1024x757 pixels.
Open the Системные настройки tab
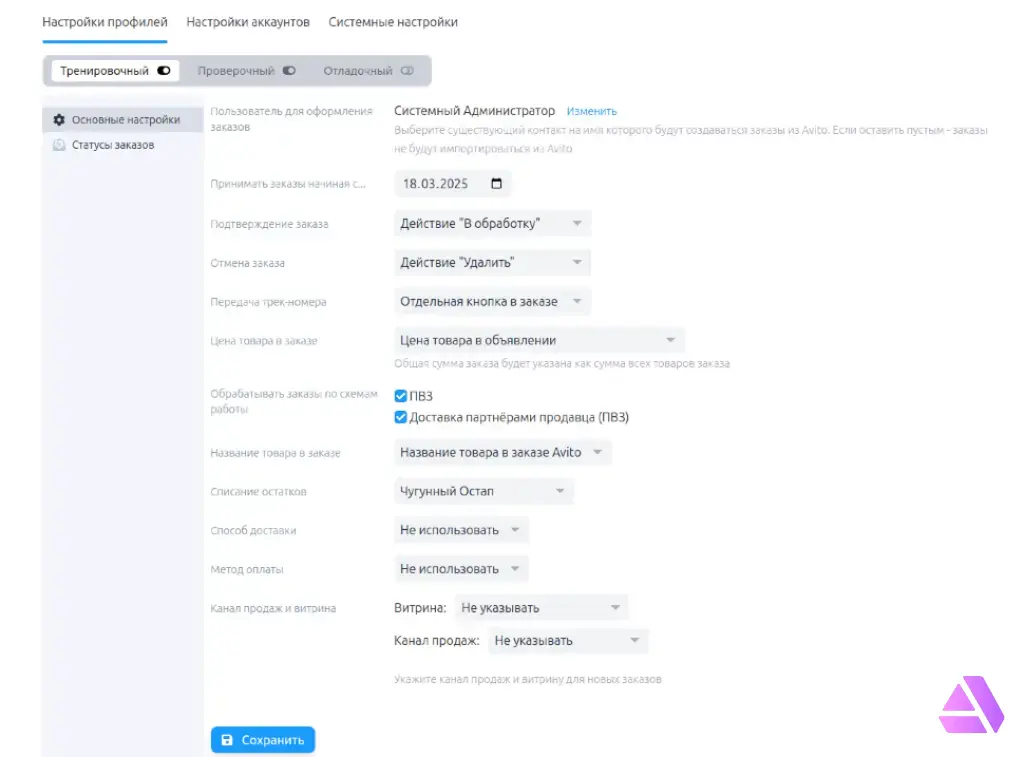(x=393, y=22)
